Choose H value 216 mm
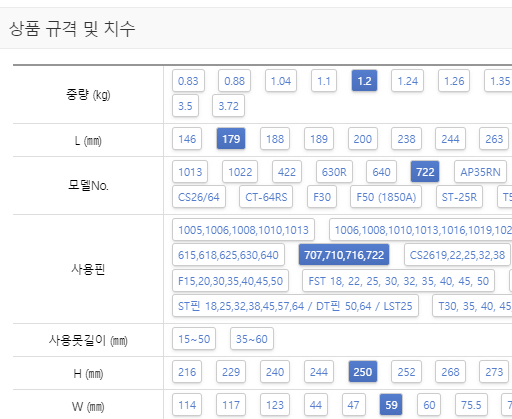The height and width of the screenshot is (419, 512). [x=187, y=372]
